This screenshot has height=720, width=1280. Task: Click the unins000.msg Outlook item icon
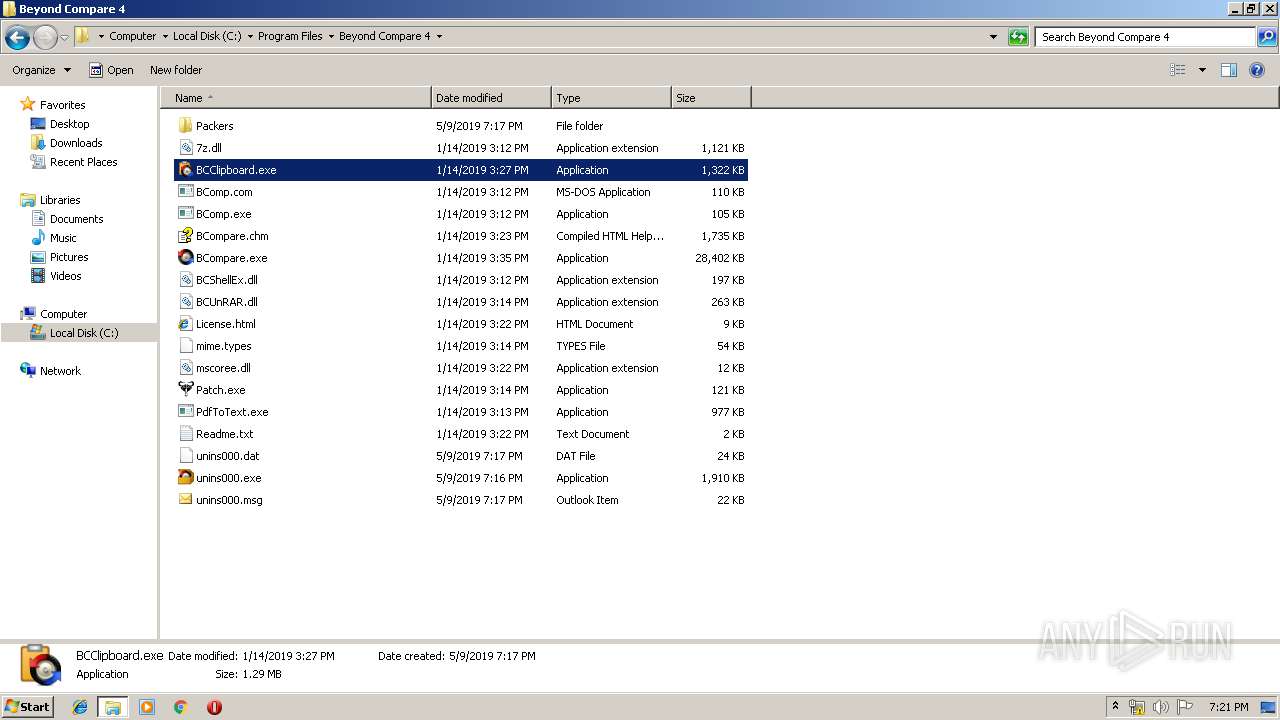[185, 499]
